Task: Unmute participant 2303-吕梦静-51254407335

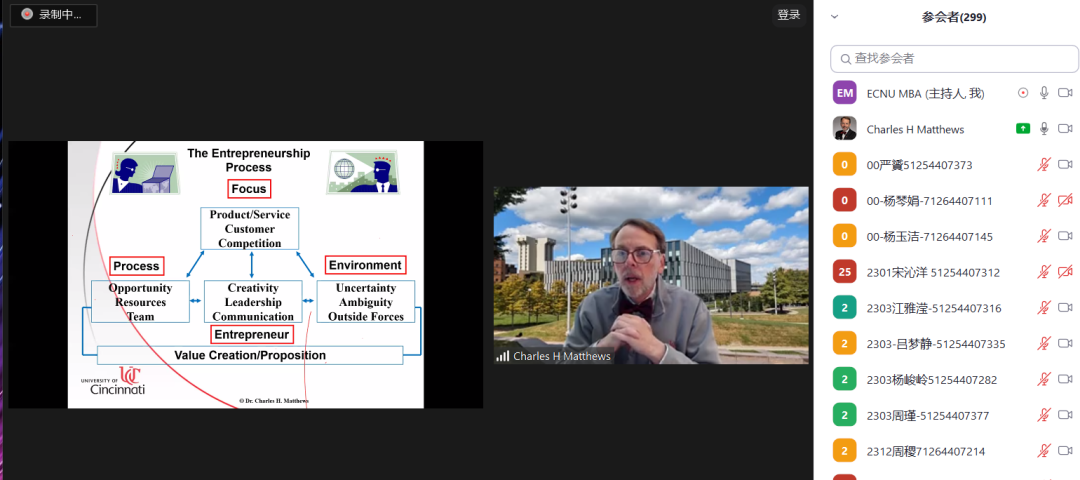Action: (x=1044, y=344)
